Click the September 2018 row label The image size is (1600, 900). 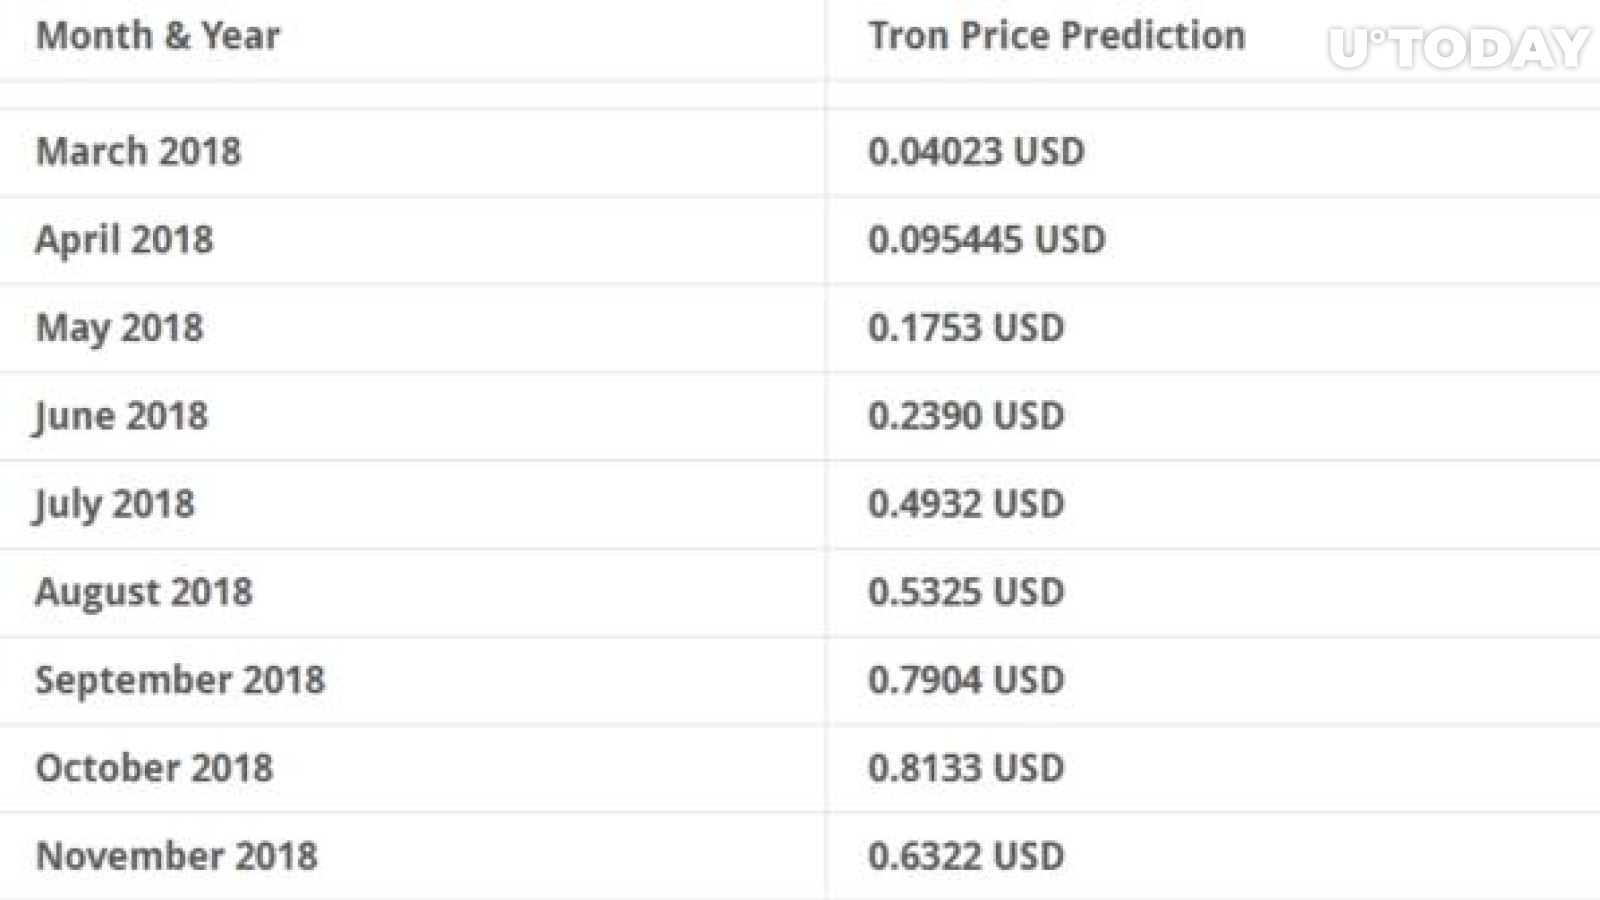(x=180, y=680)
